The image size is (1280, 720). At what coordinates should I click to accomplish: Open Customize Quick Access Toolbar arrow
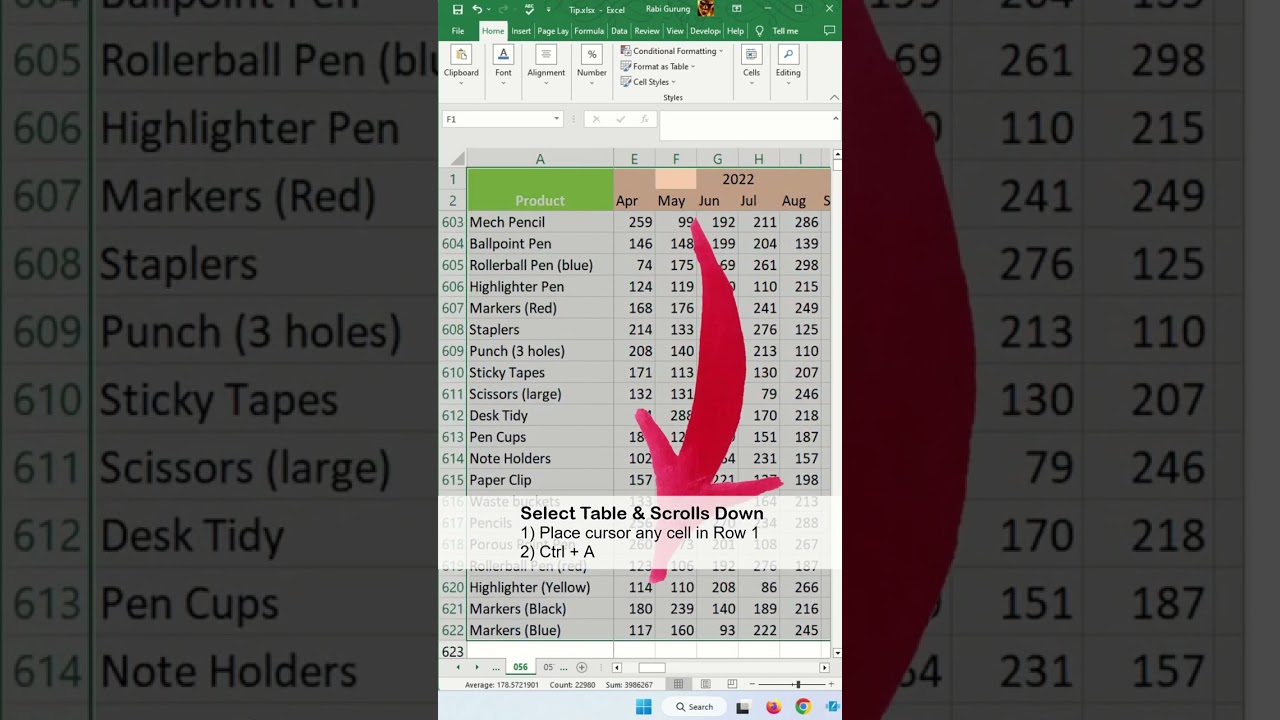coord(548,10)
